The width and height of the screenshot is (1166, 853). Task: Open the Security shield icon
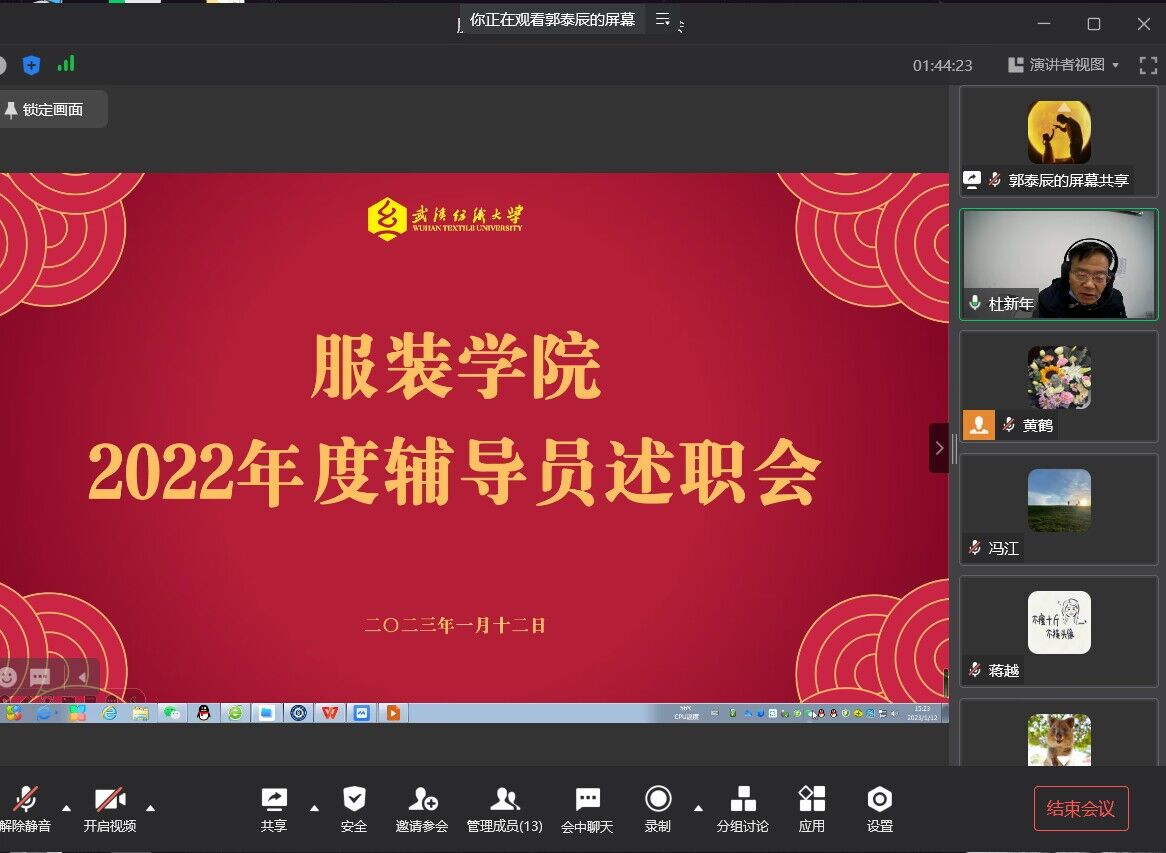coord(354,799)
